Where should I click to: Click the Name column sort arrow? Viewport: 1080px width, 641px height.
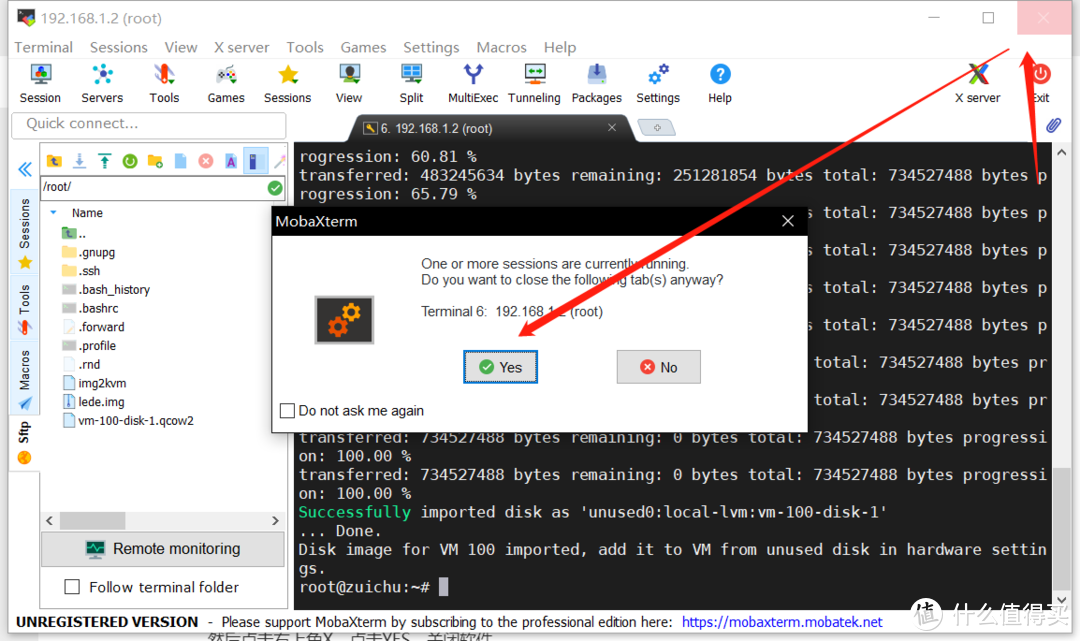pos(53,213)
